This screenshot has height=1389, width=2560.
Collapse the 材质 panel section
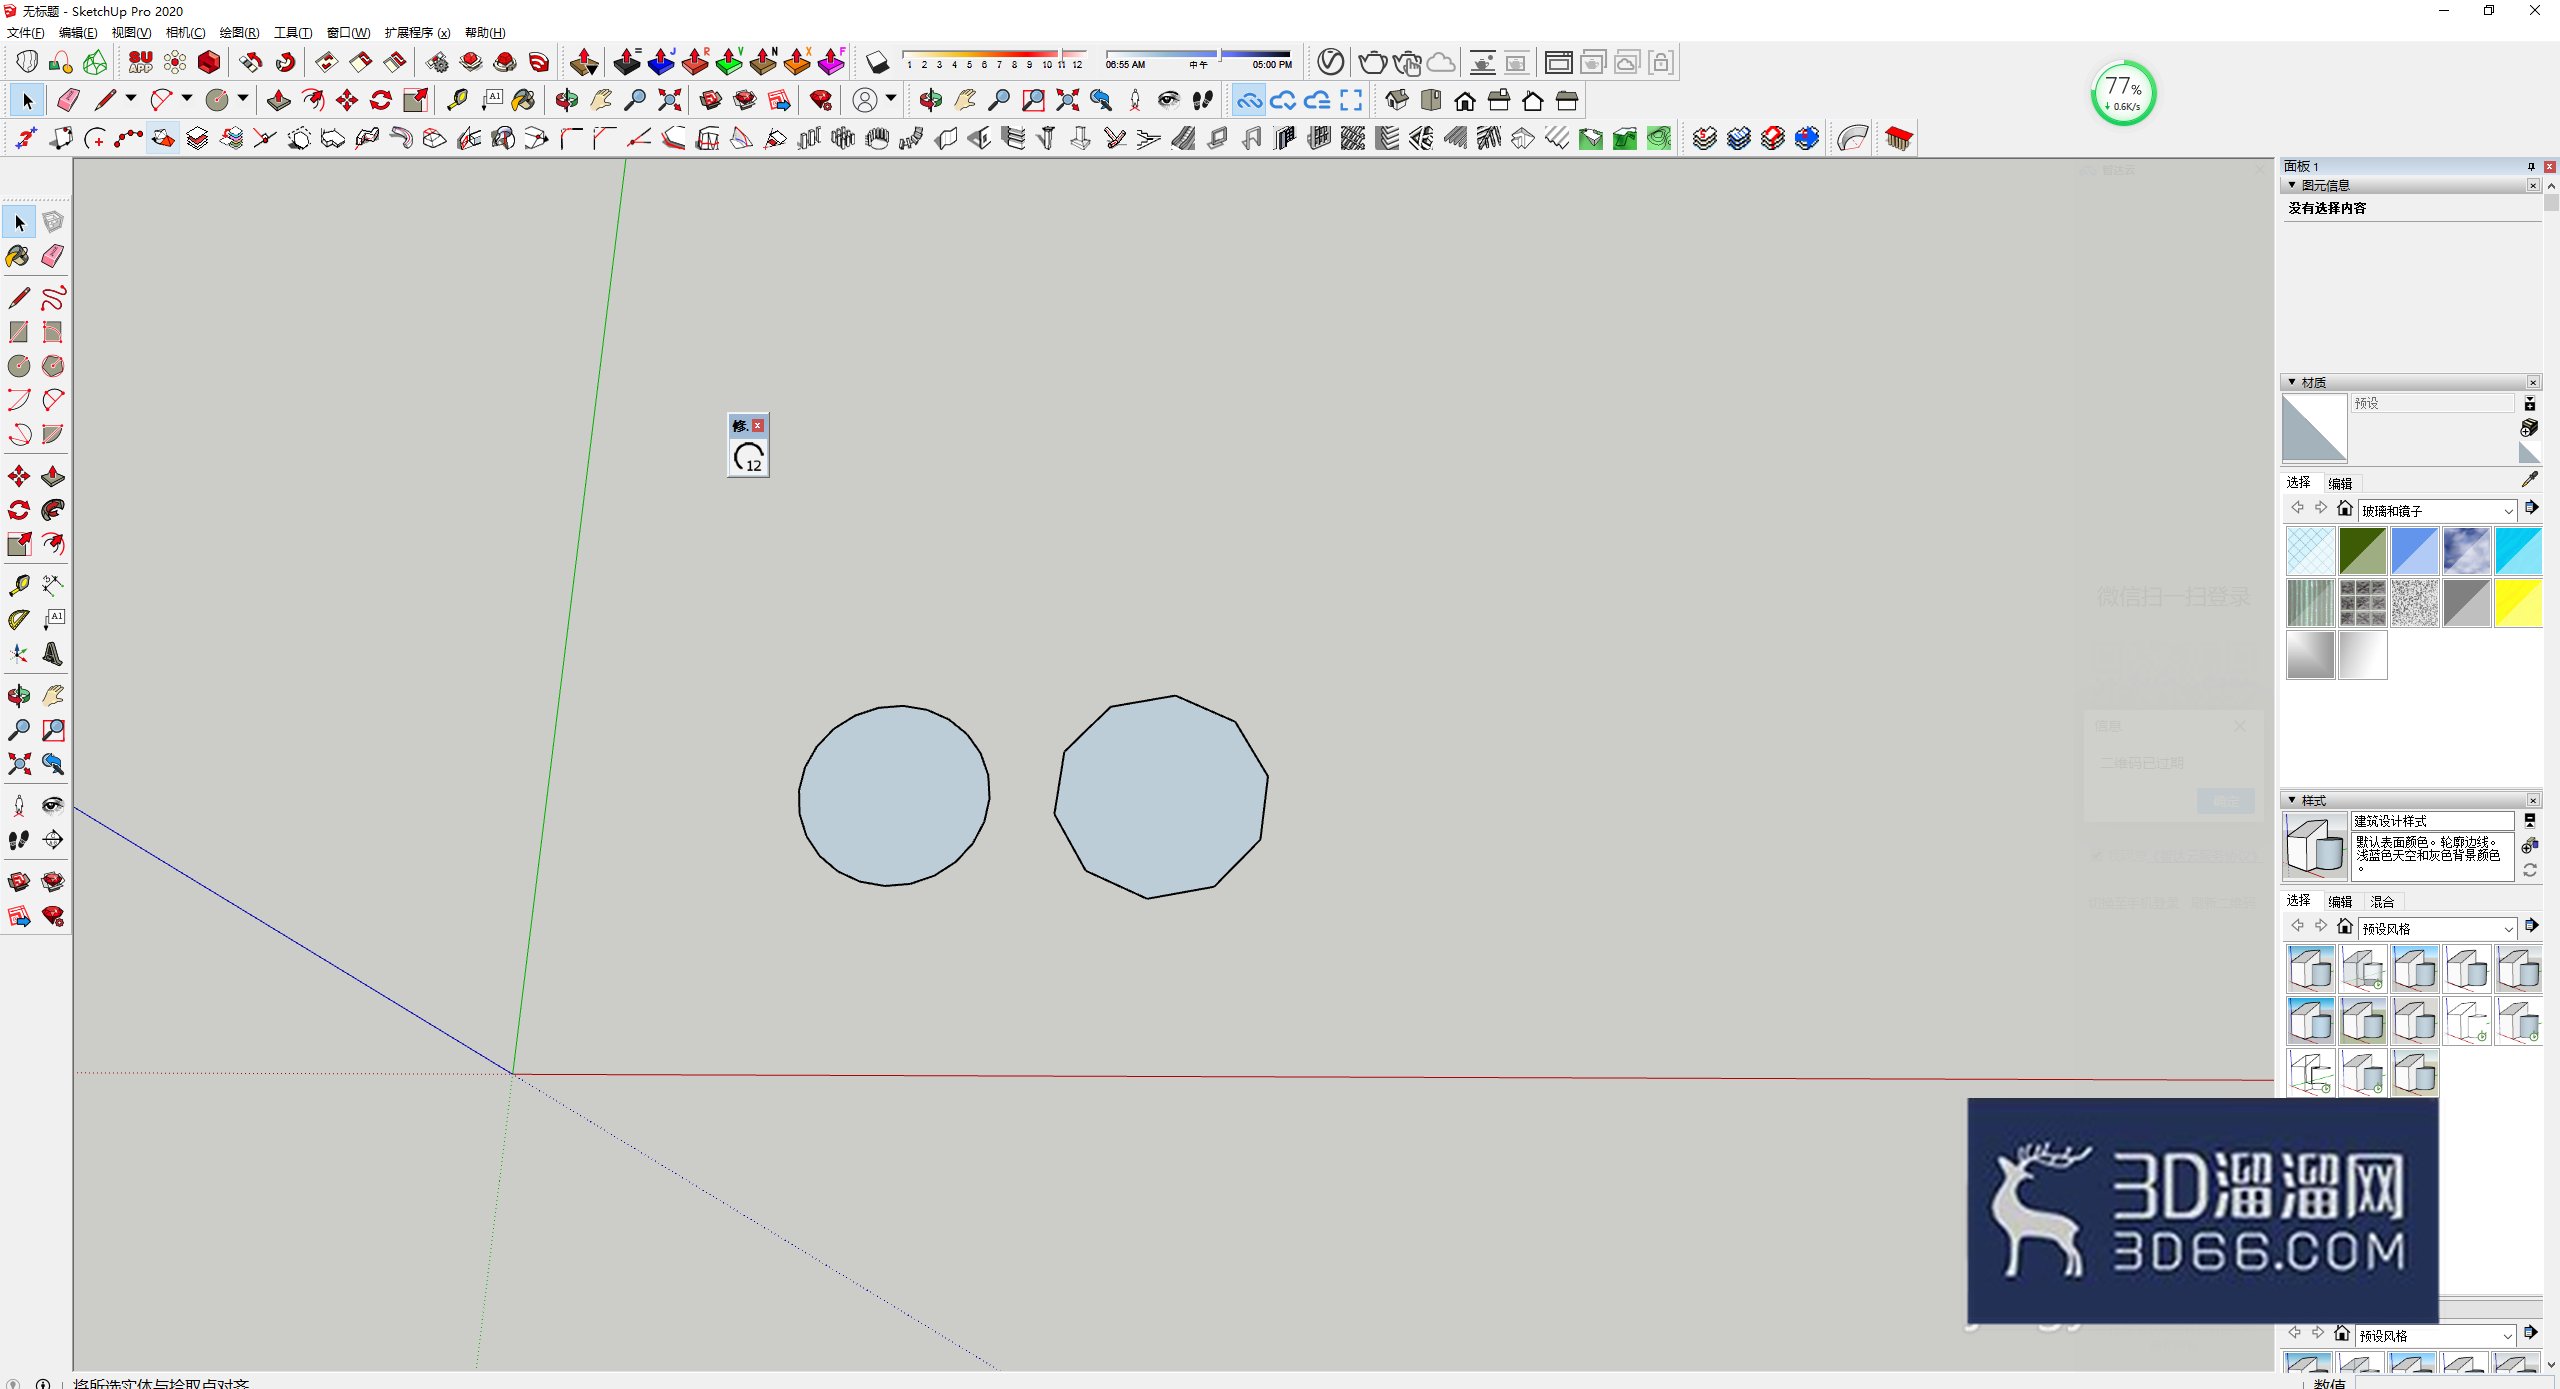[2292, 382]
